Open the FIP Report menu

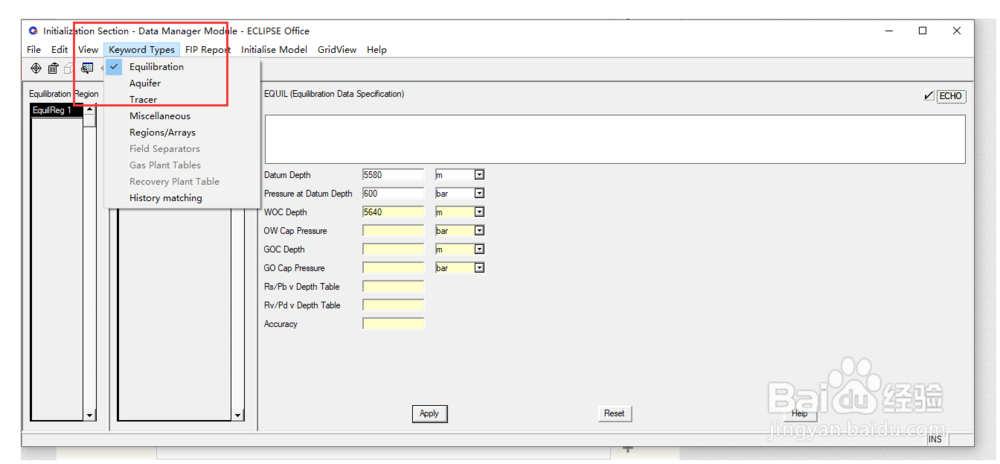coord(208,50)
